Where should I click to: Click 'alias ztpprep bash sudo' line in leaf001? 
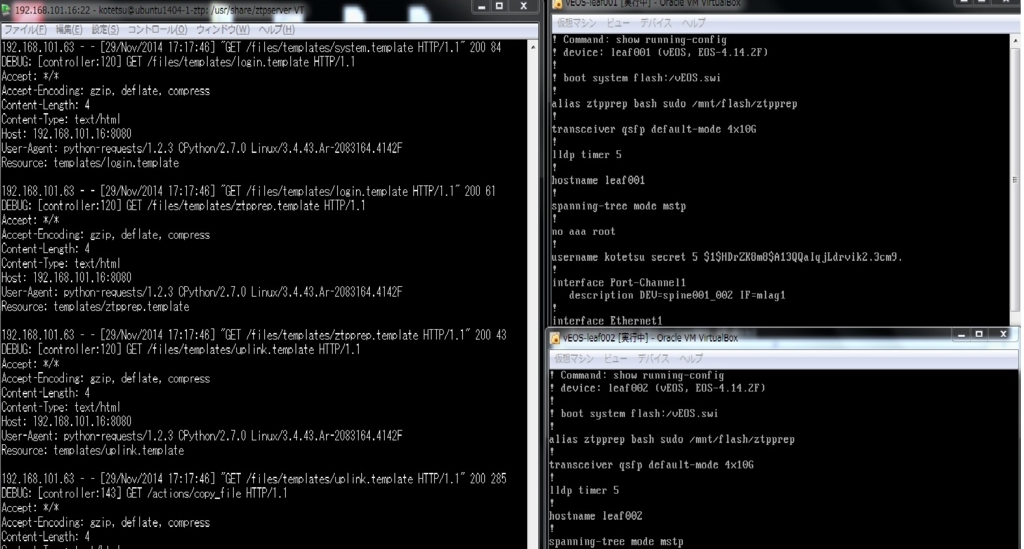675,103
